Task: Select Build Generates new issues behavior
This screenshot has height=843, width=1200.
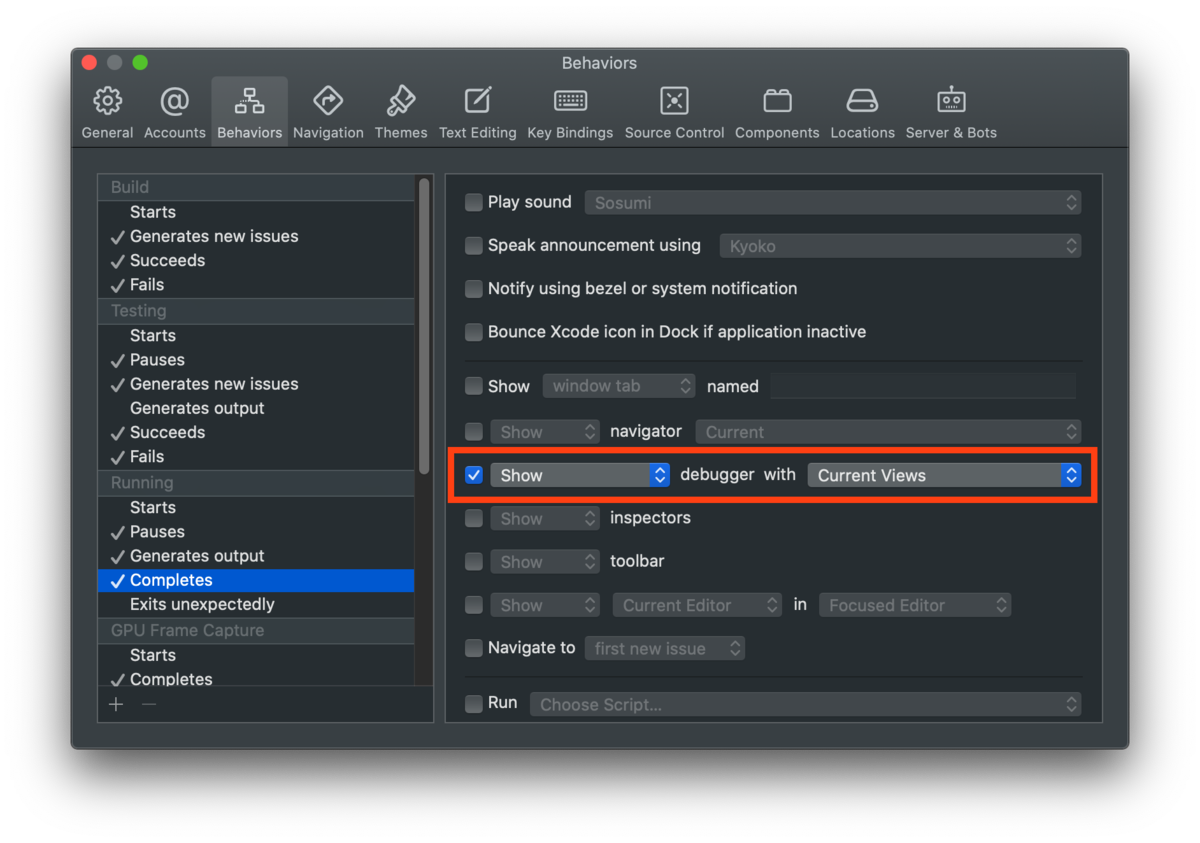Action: tap(256, 236)
